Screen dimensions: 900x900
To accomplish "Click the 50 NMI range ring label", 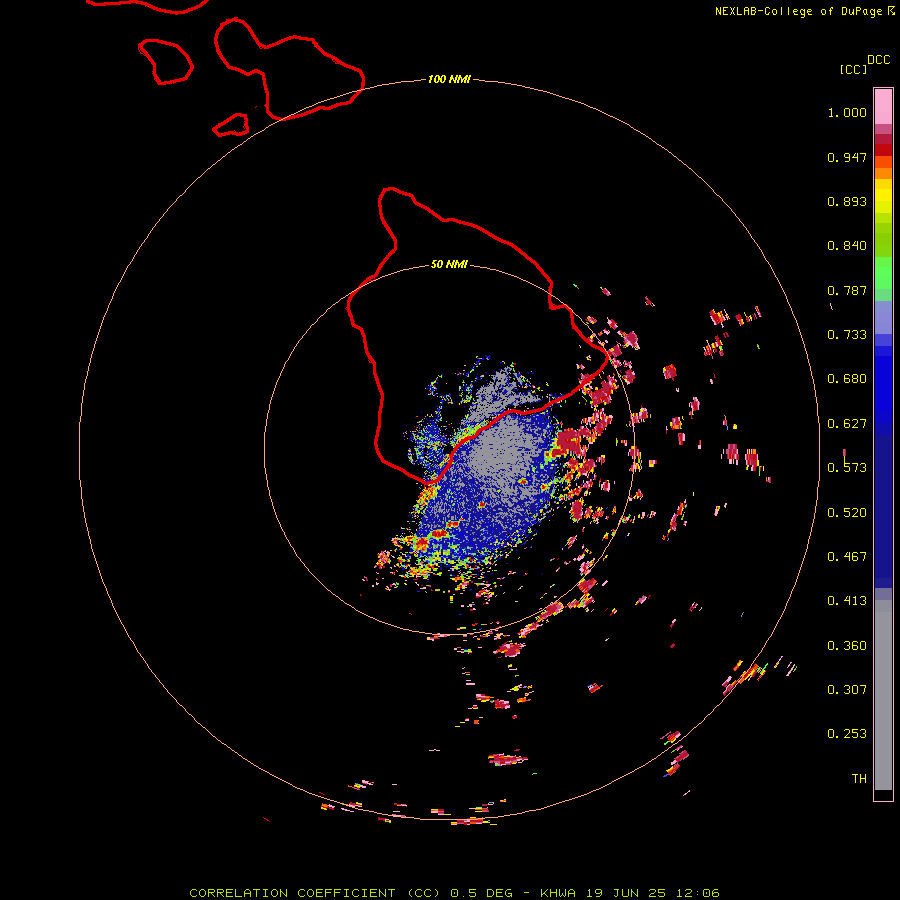I will click(449, 265).
